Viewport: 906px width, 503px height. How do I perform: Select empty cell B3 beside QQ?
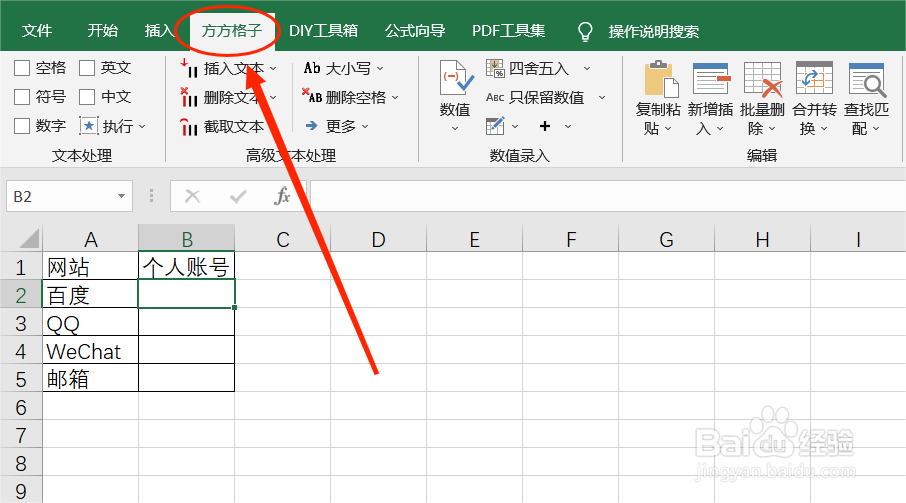[186, 323]
